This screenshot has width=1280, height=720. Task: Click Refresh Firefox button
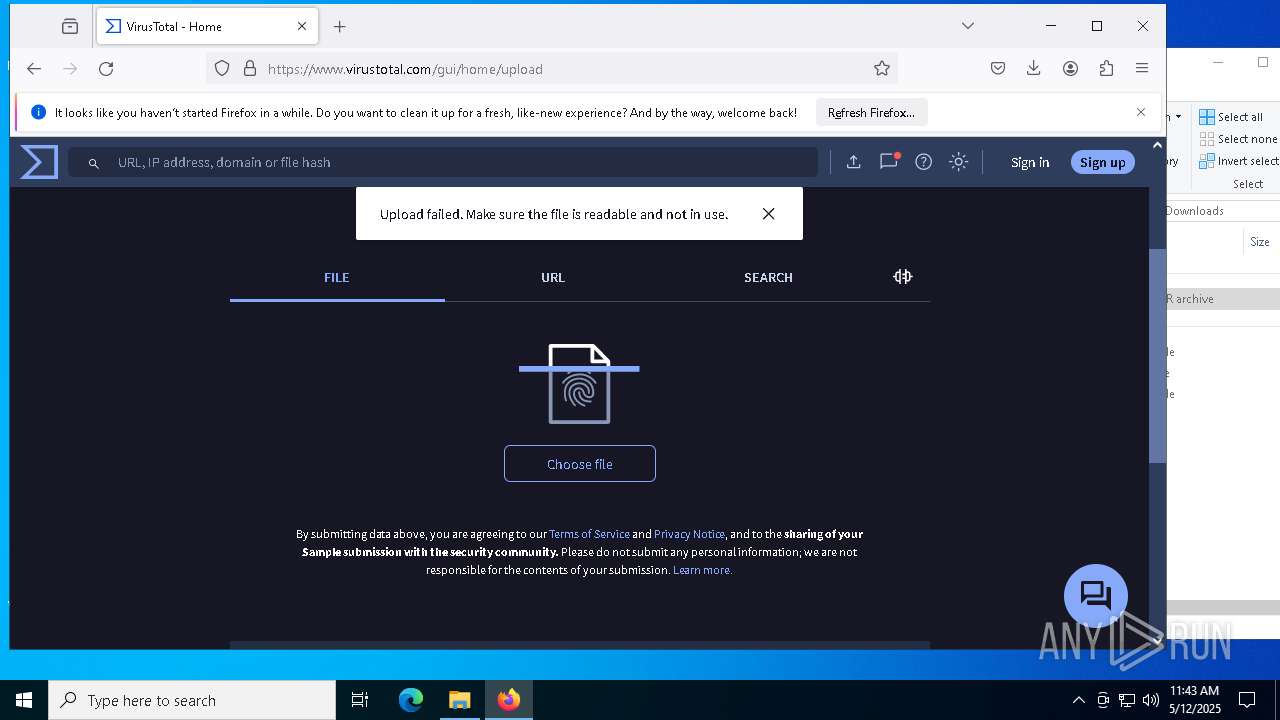pyautogui.click(x=871, y=113)
